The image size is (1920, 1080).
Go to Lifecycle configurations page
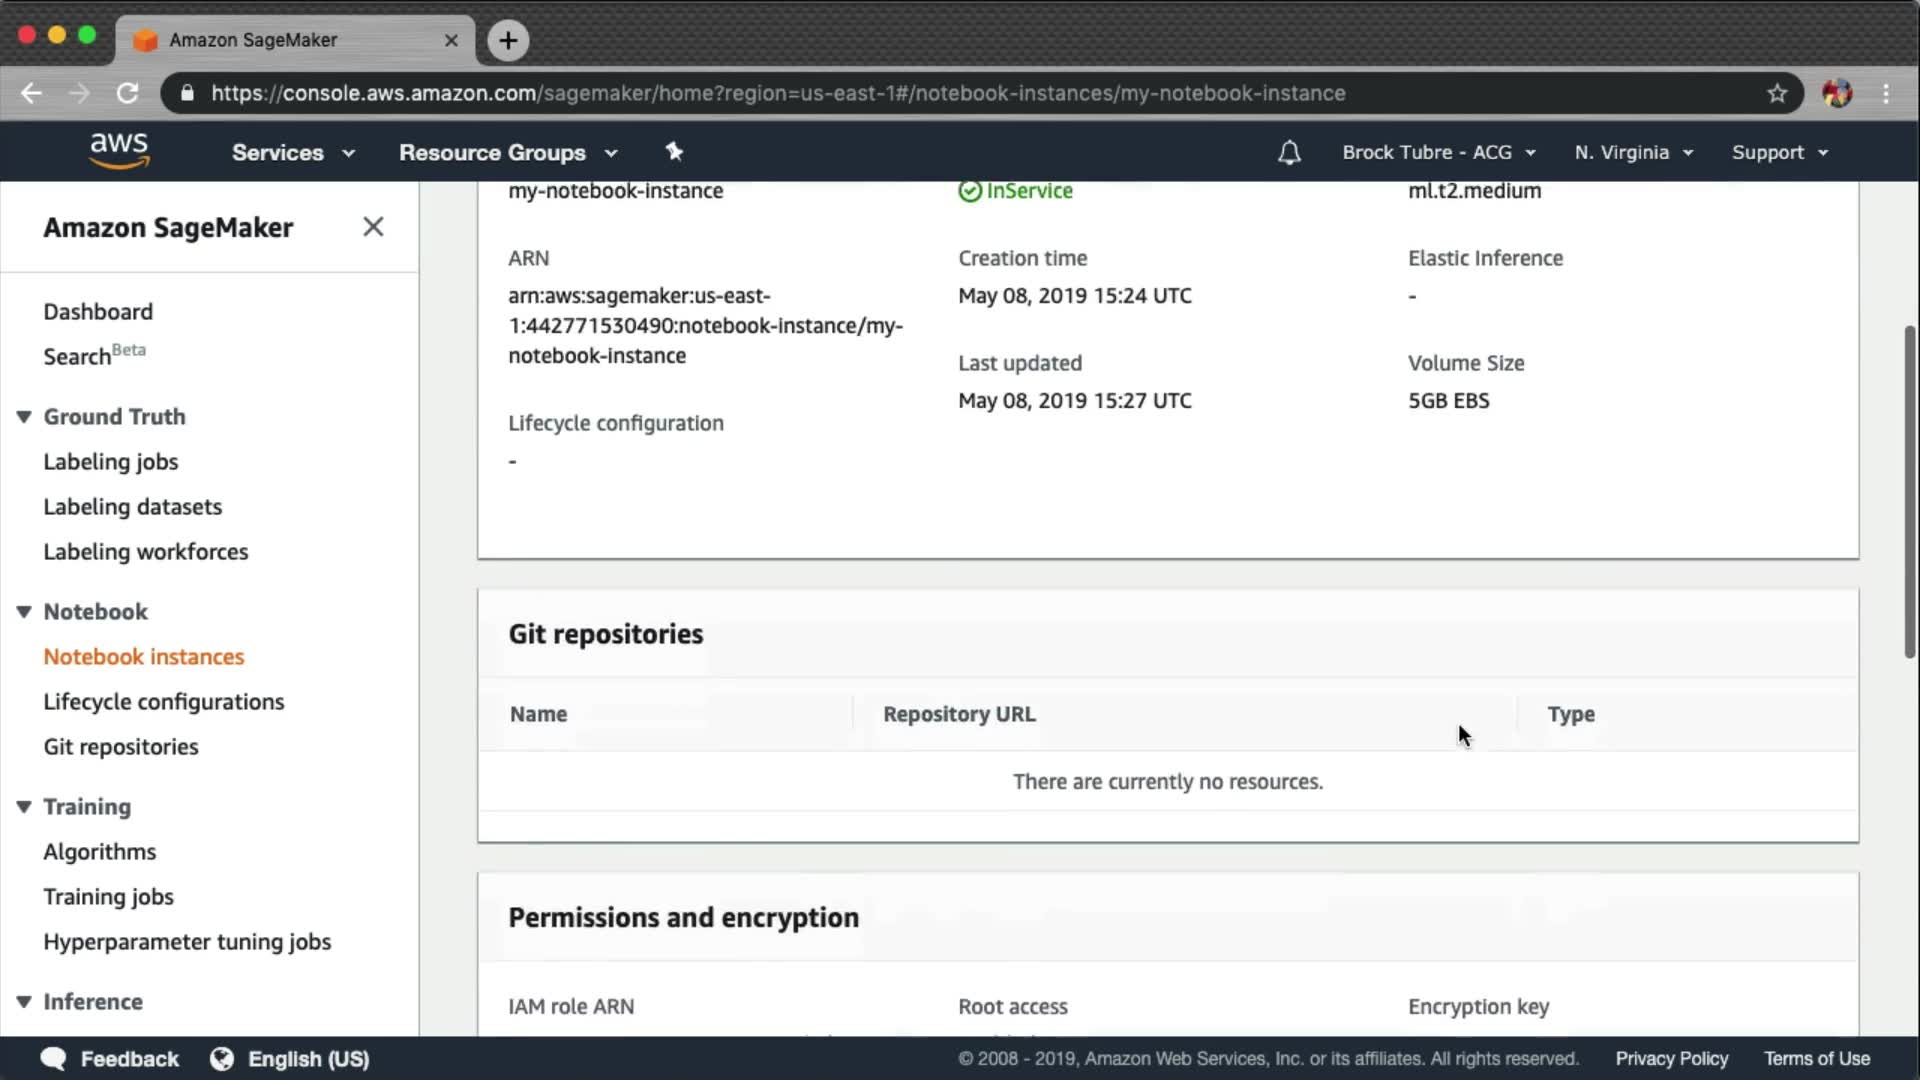(163, 702)
